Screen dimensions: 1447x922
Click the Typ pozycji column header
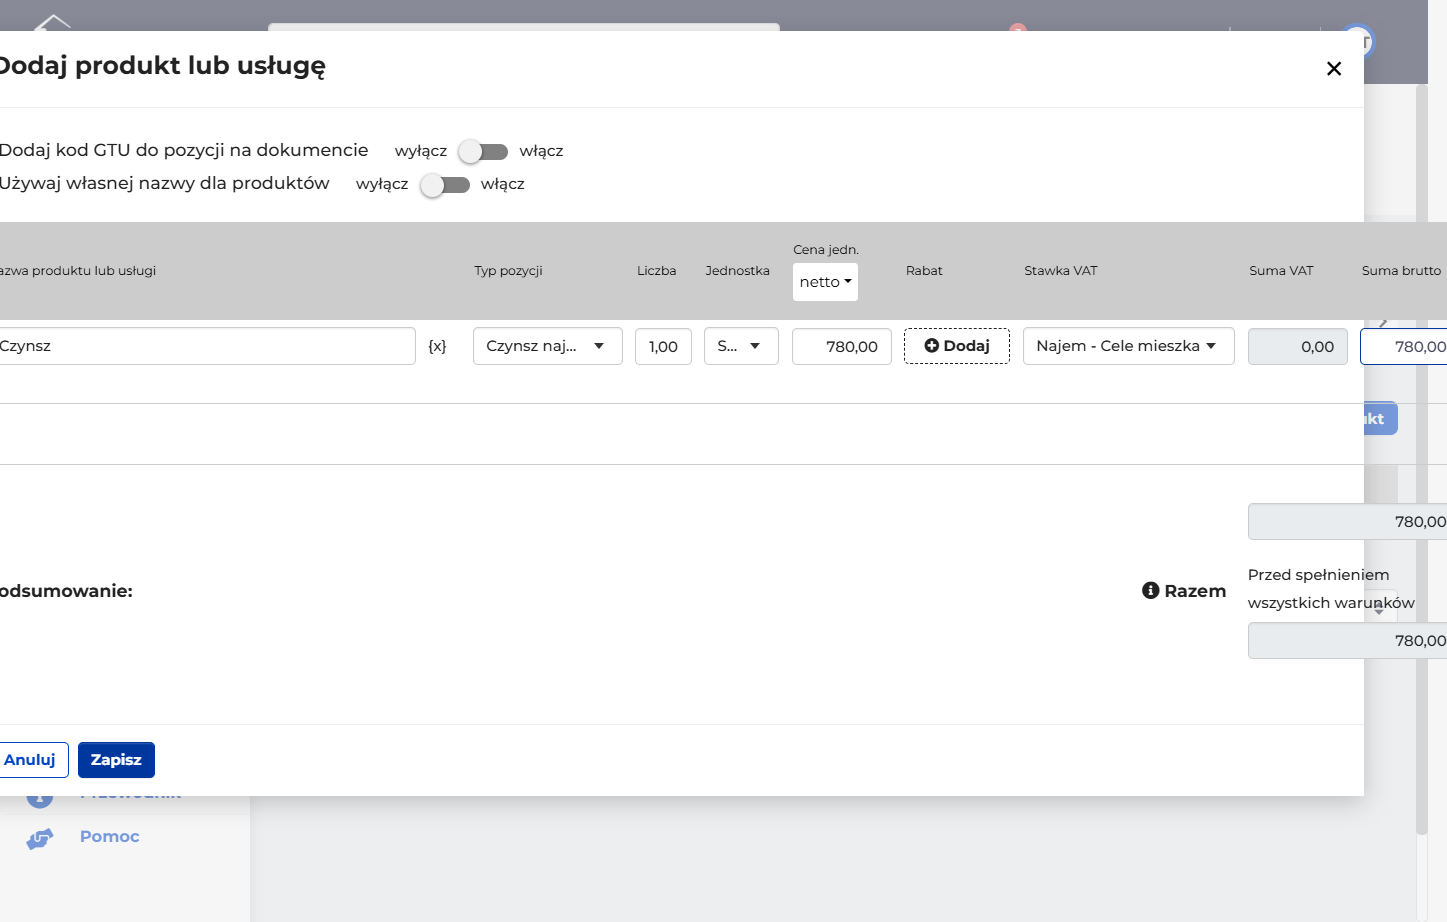(508, 271)
